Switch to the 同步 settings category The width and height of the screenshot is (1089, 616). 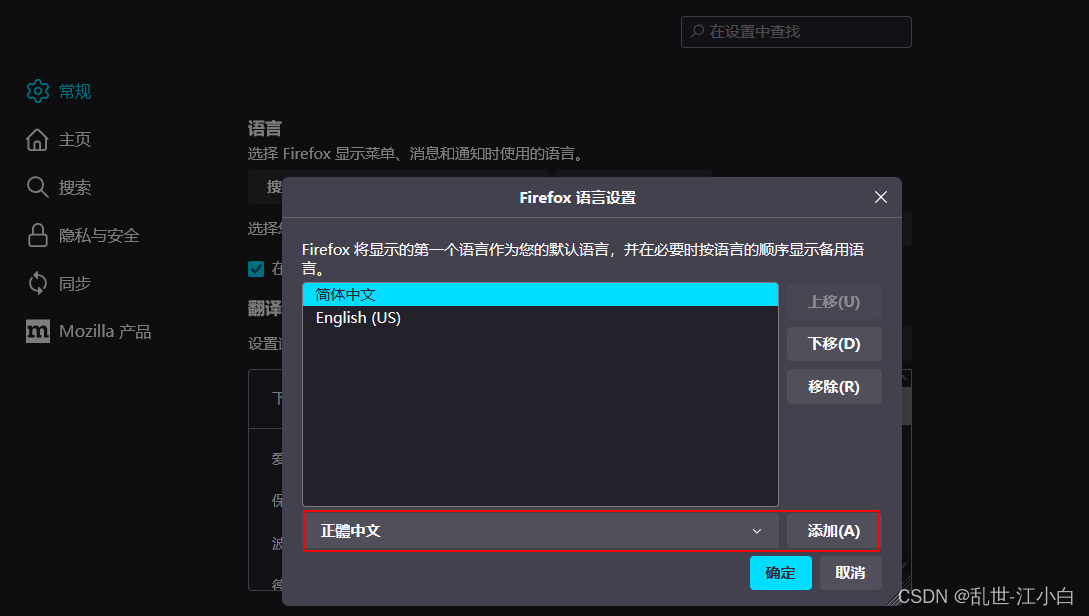(x=75, y=283)
